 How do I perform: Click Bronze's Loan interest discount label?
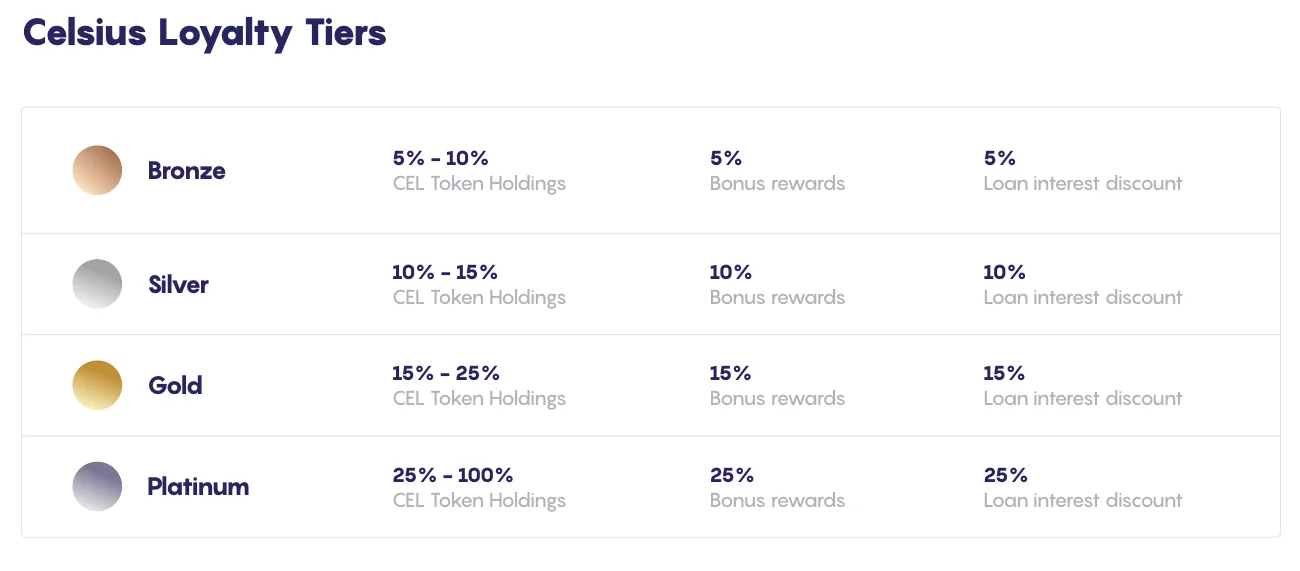pos(1082,184)
